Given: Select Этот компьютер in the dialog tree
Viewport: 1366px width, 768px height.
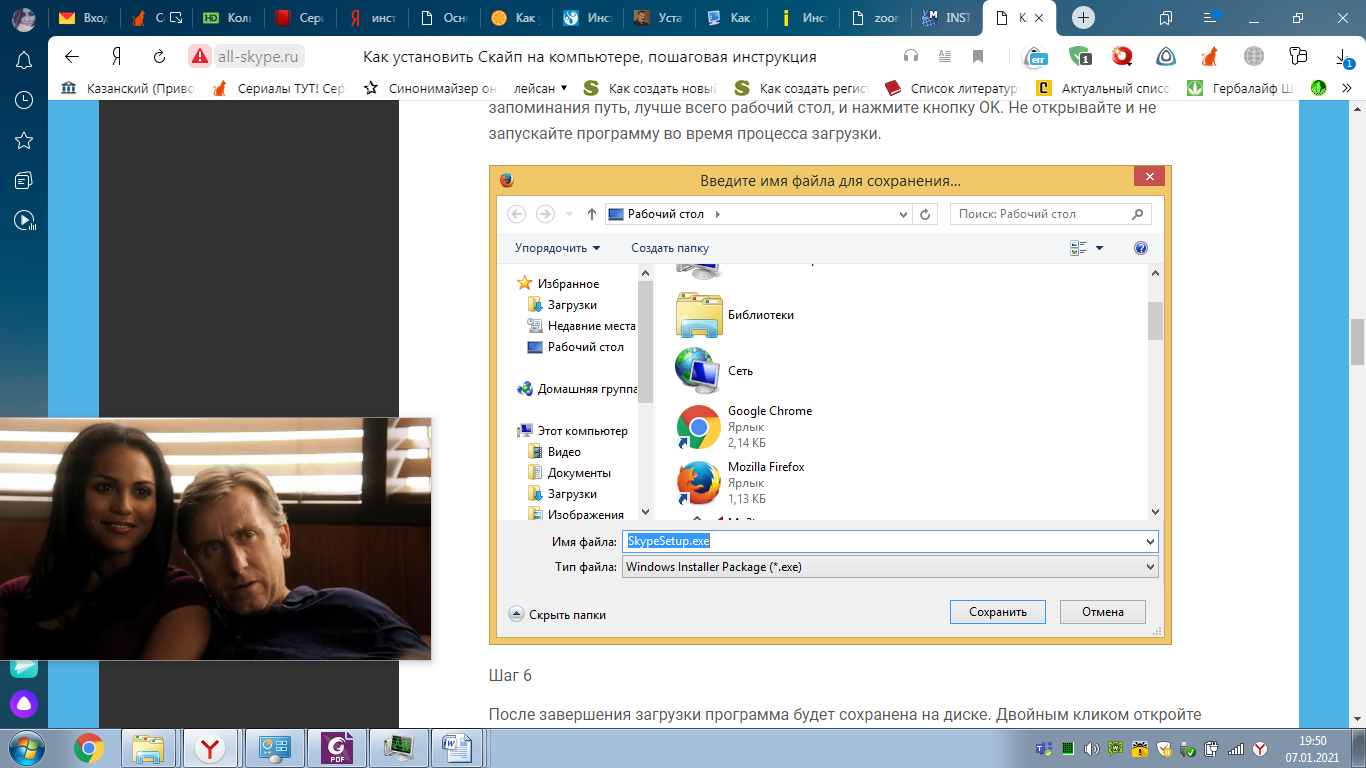Looking at the screenshot, I should click(x=572, y=431).
